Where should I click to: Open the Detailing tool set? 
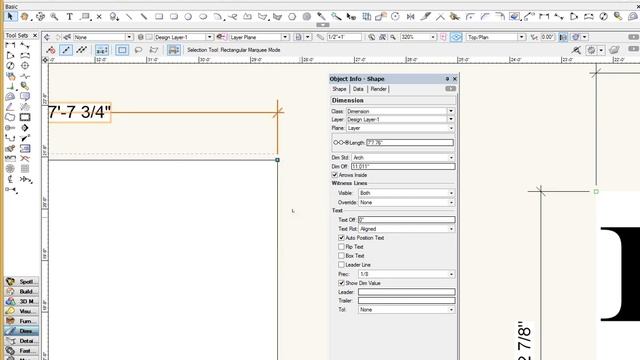coord(22,341)
